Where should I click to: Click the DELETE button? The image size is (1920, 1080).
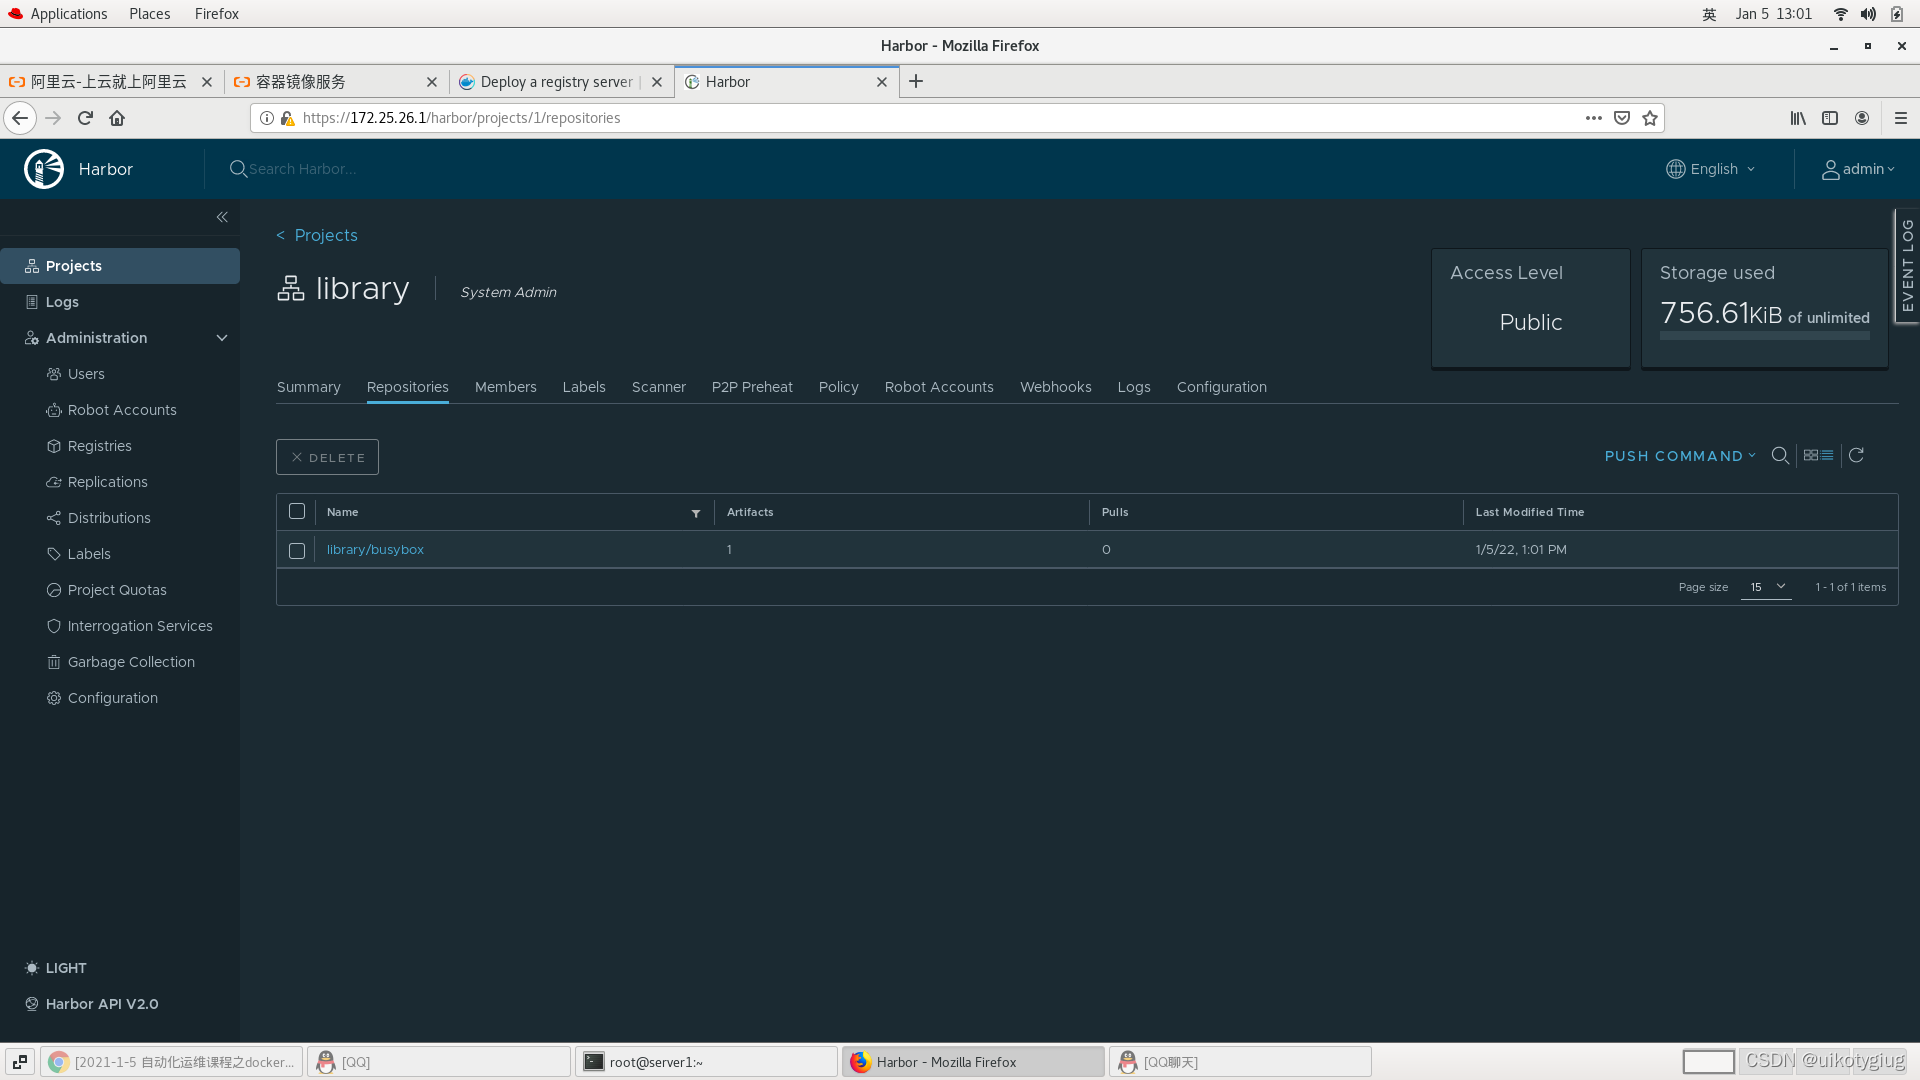click(x=327, y=456)
